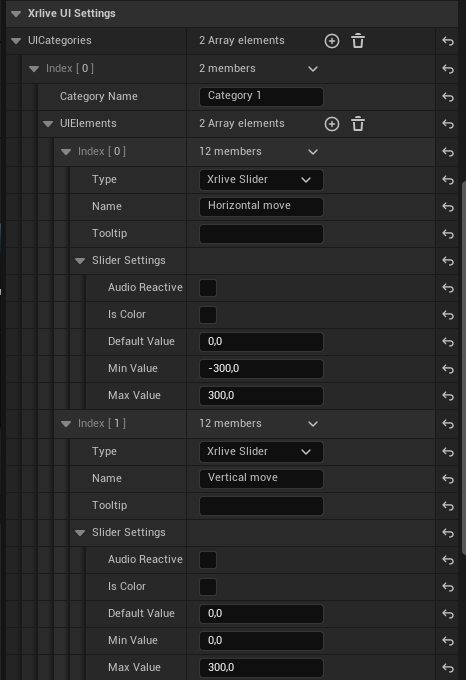Edit Name field containing Vertical move
466x680 pixels.
261,479
